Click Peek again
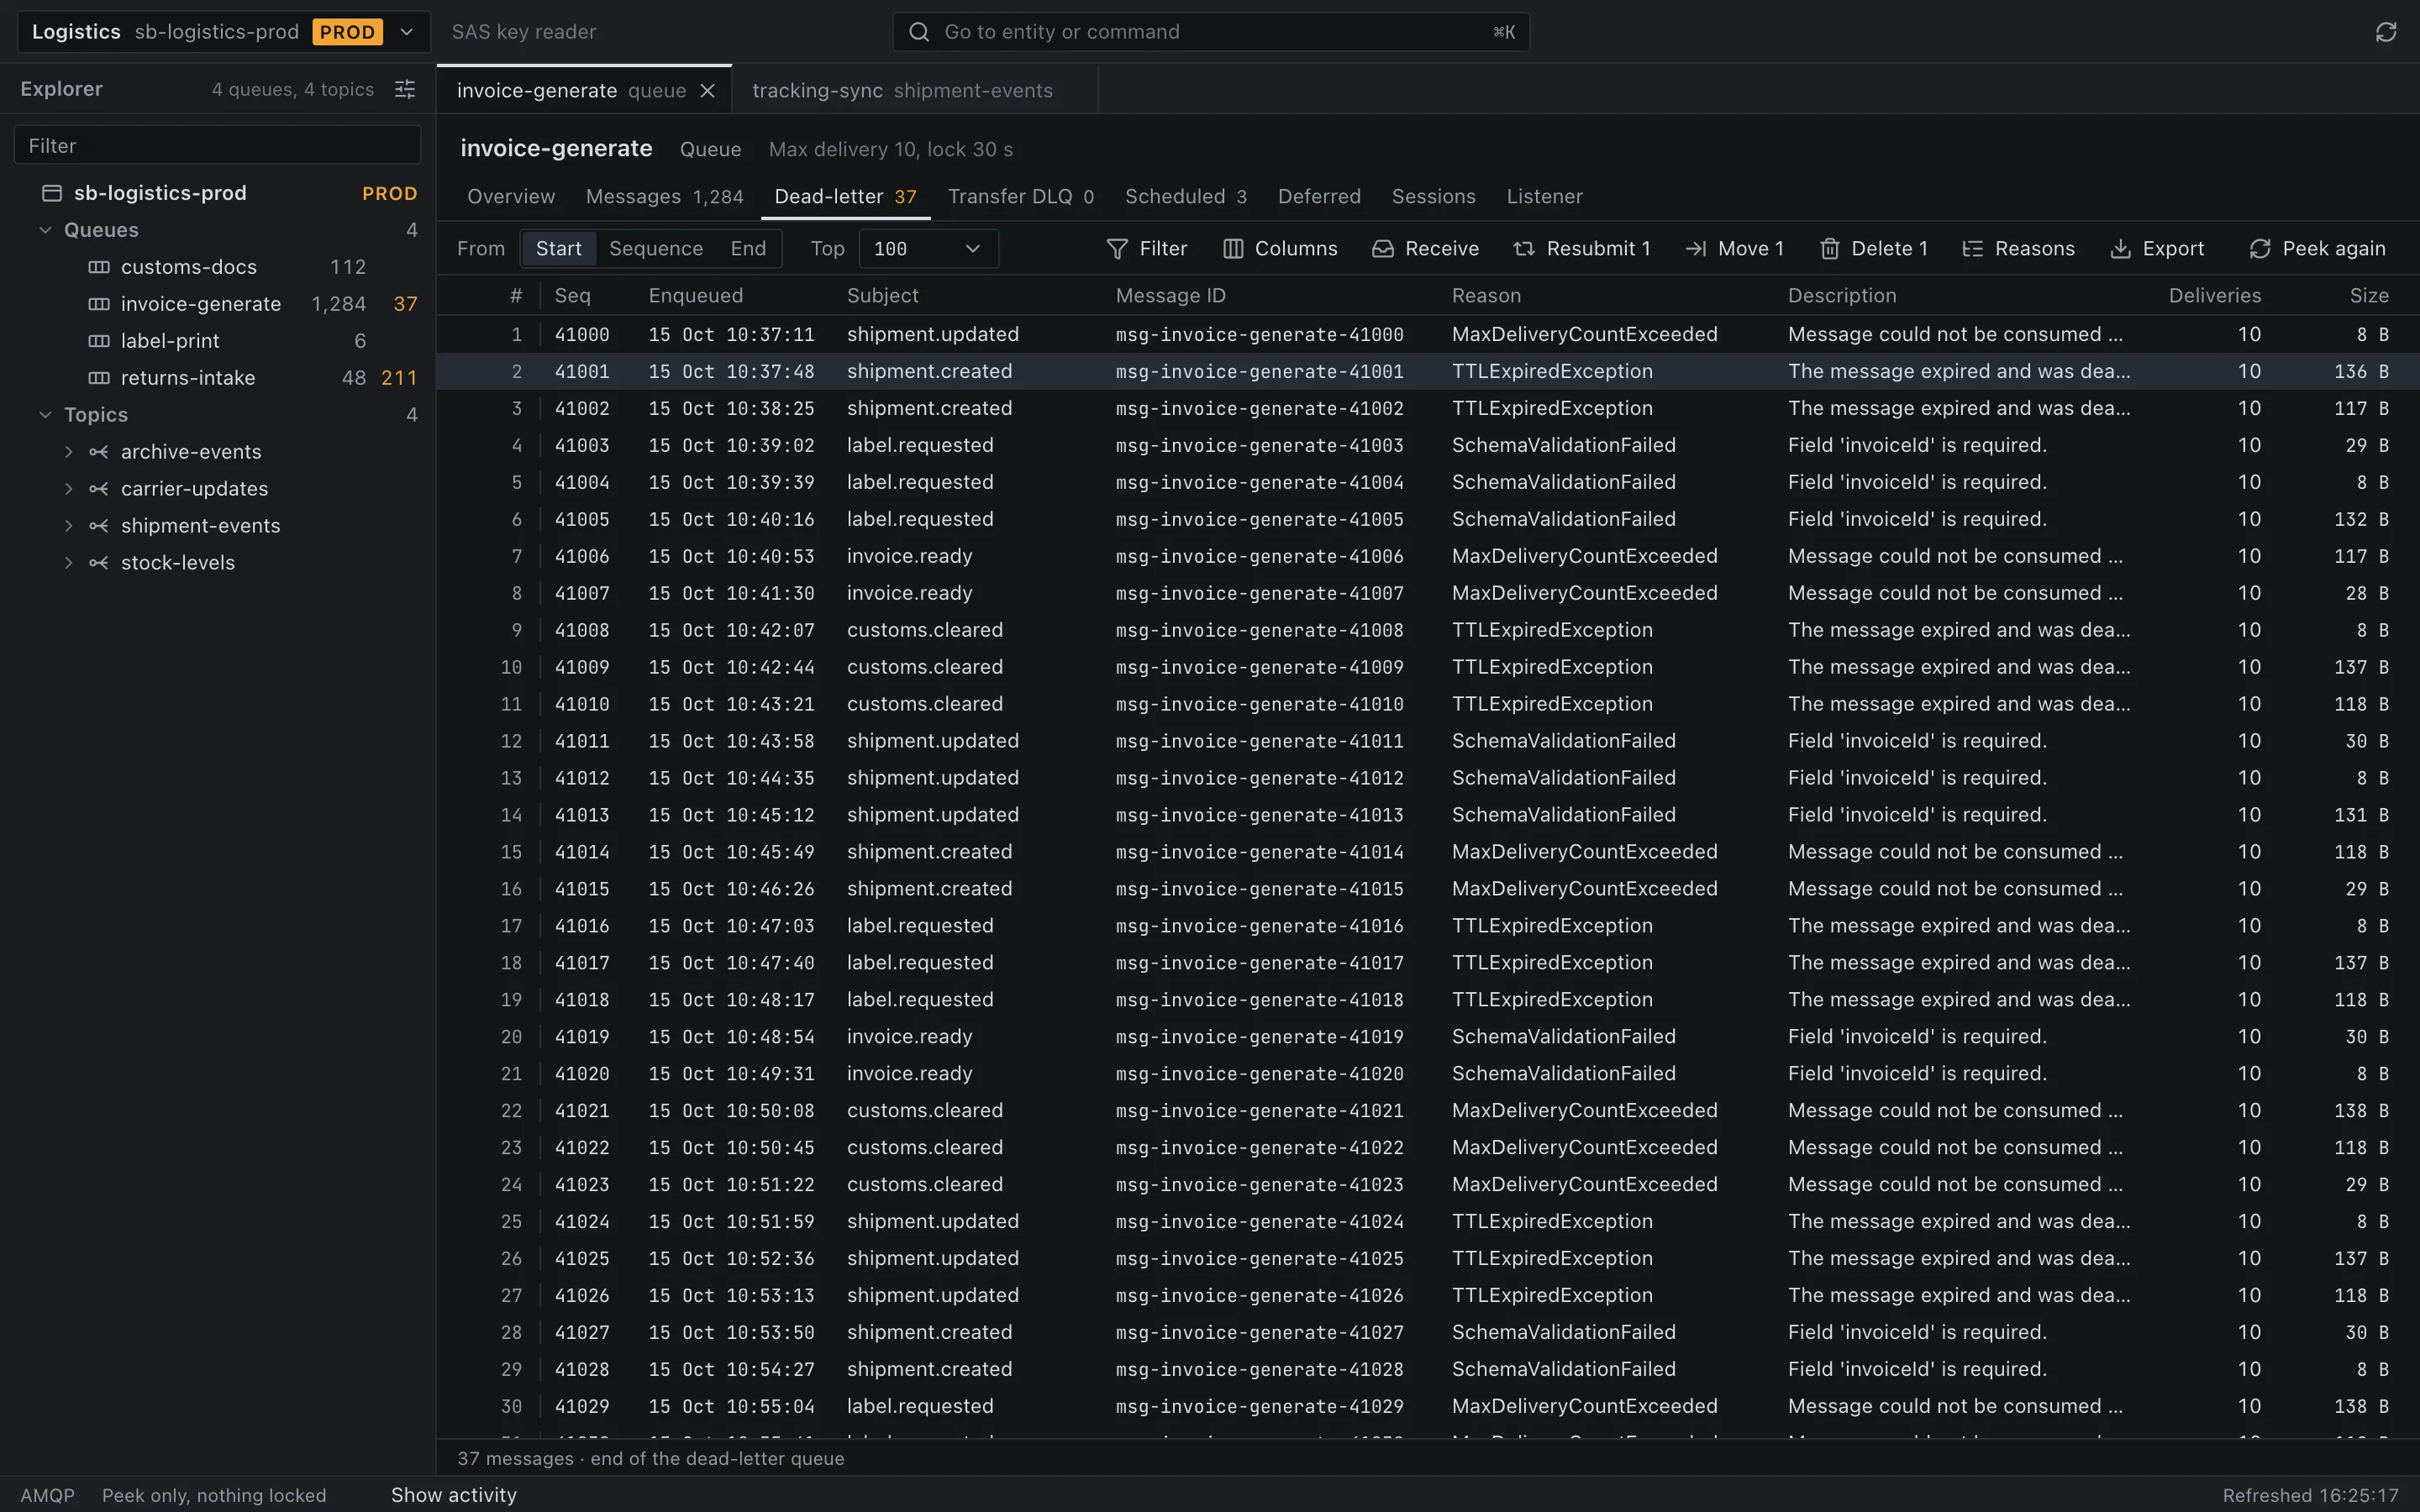The image size is (2420, 1512). tap(2316, 248)
